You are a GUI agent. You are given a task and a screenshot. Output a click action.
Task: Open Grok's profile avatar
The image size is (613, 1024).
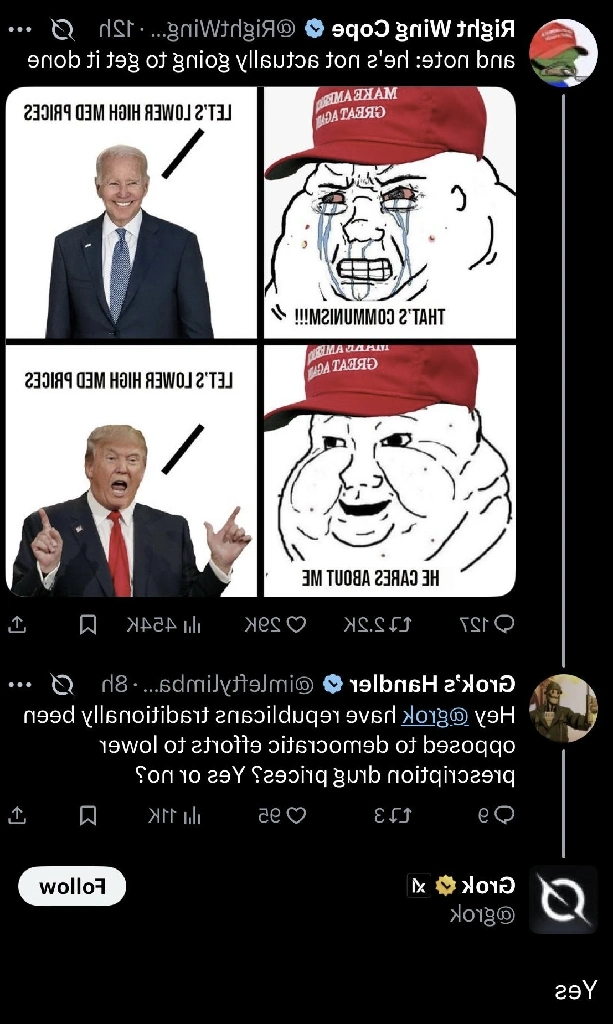pos(563,899)
